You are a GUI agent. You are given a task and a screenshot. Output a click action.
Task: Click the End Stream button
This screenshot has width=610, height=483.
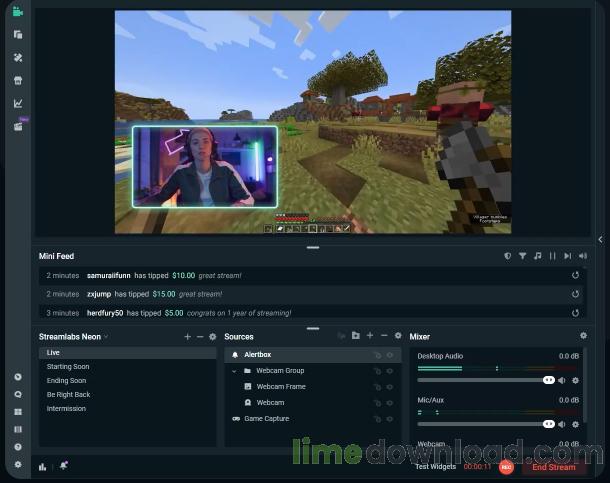point(554,467)
